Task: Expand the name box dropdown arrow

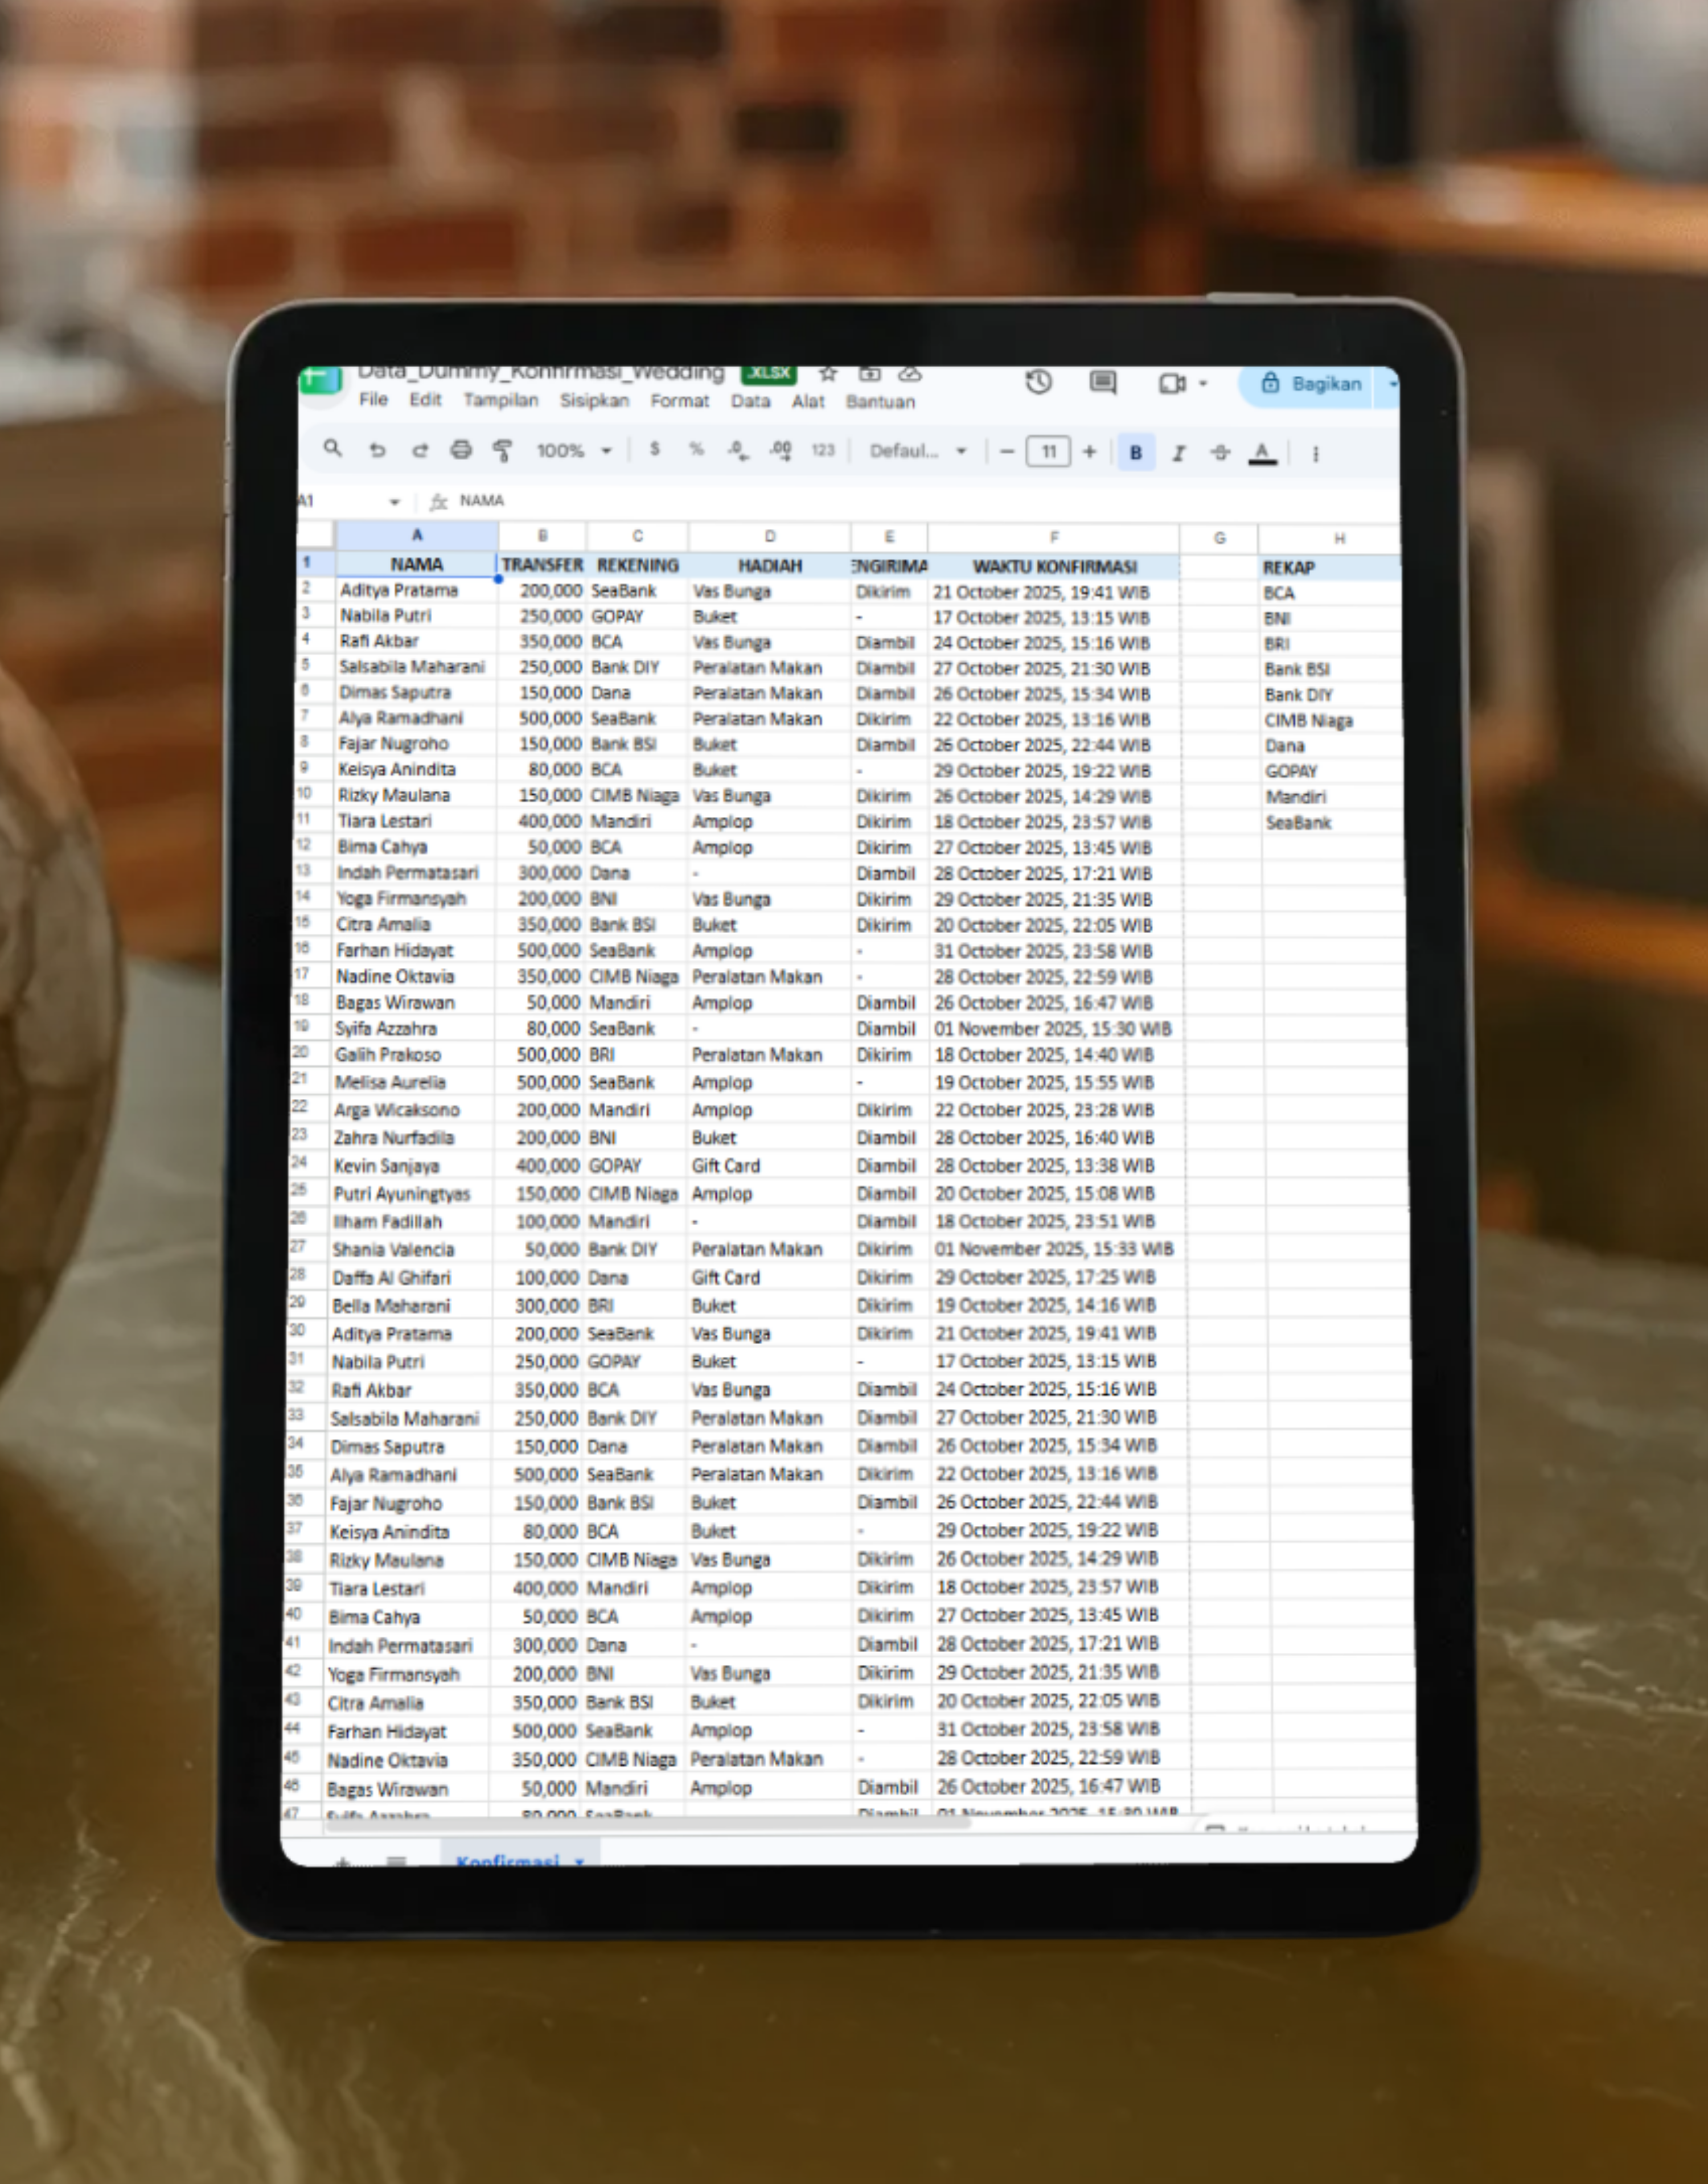Action: [x=394, y=501]
